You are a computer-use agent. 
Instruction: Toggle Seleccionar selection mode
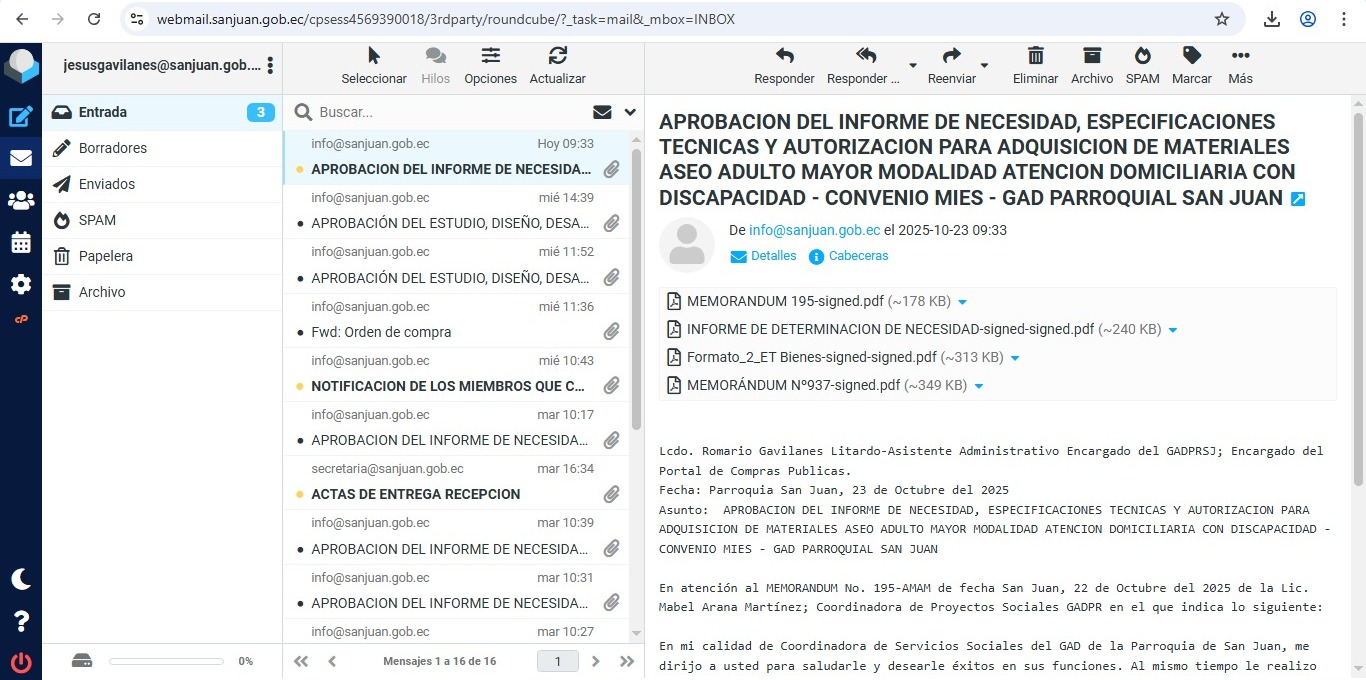pos(374,65)
